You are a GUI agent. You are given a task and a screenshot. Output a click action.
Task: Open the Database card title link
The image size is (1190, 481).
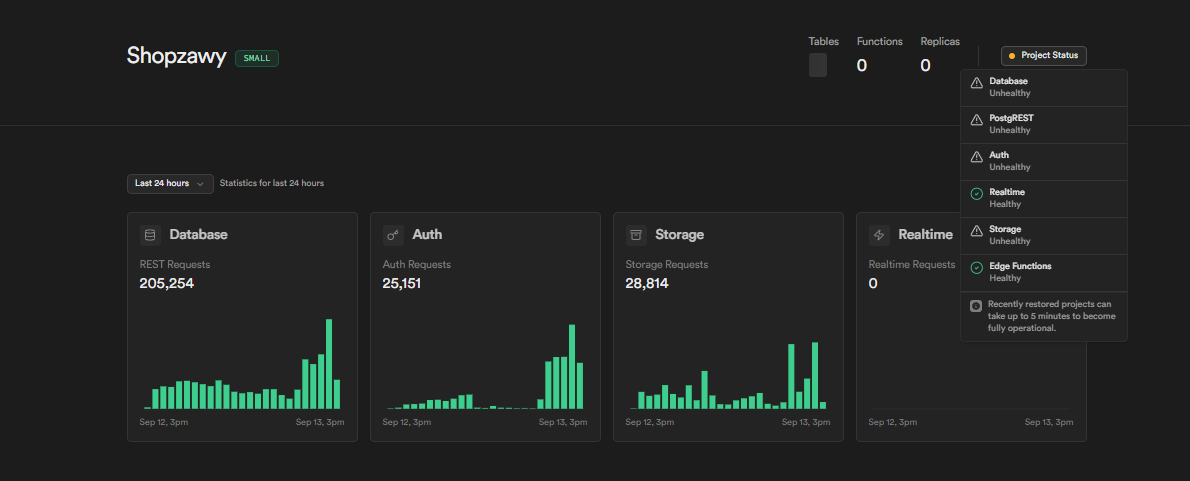pos(198,235)
